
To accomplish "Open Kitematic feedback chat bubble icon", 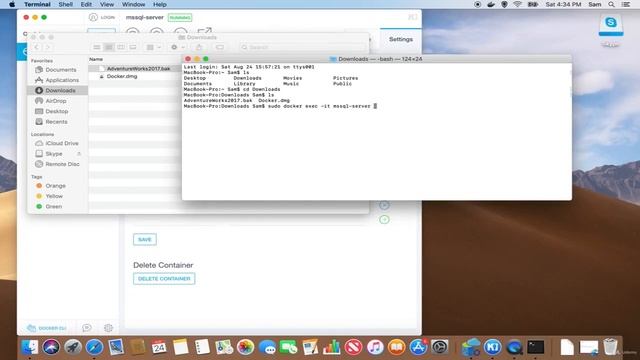I will click(x=87, y=328).
